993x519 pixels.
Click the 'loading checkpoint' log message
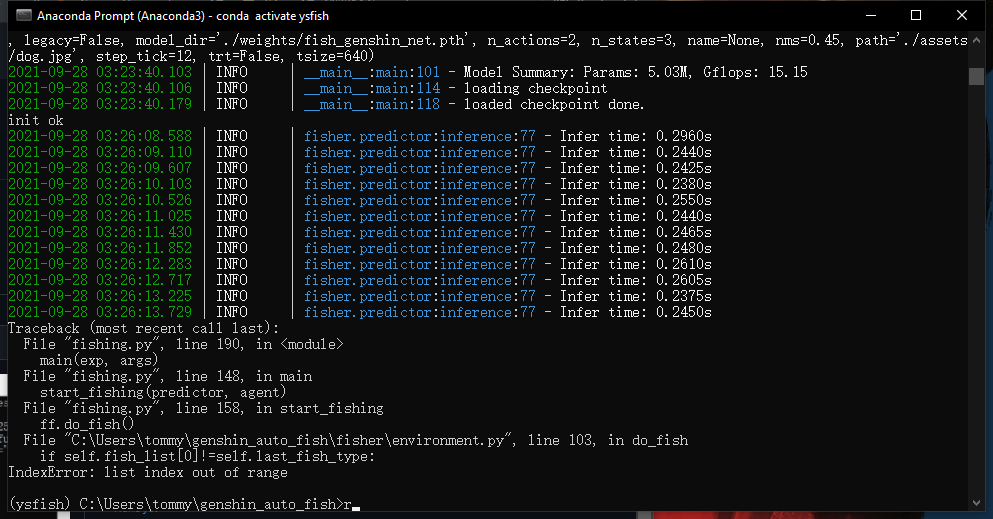coord(535,88)
